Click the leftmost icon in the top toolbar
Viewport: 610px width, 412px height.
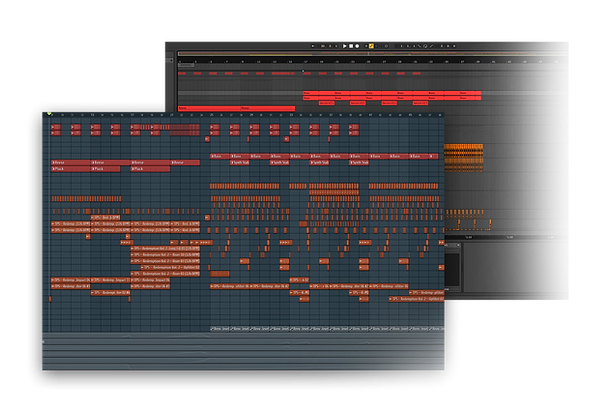pyautogui.click(x=312, y=46)
